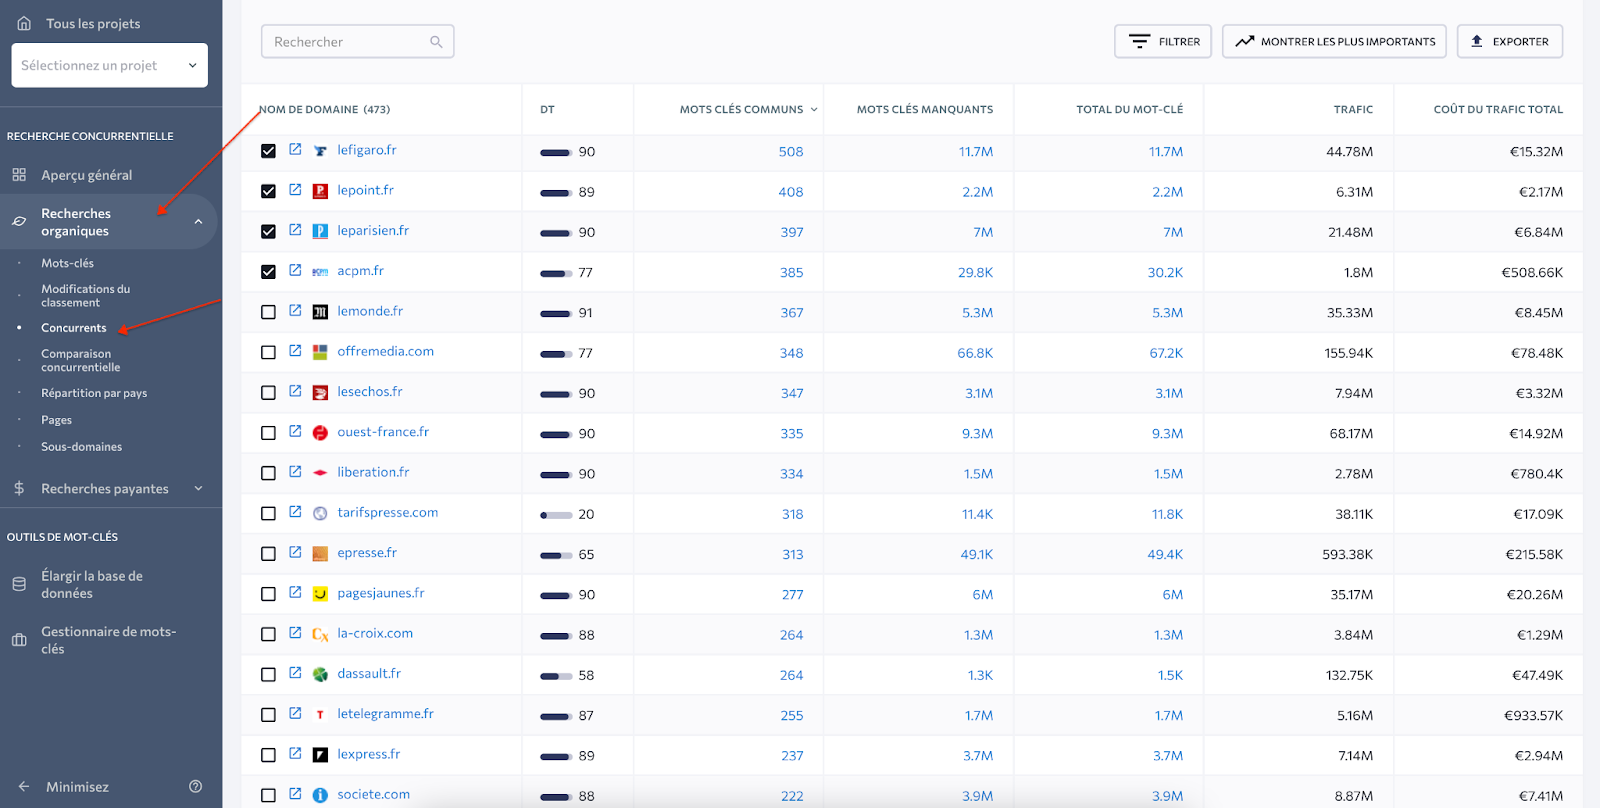The width and height of the screenshot is (1600, 808).
Task: Check the ouest-france.fr checkbox
Action: tap(268, 433)
